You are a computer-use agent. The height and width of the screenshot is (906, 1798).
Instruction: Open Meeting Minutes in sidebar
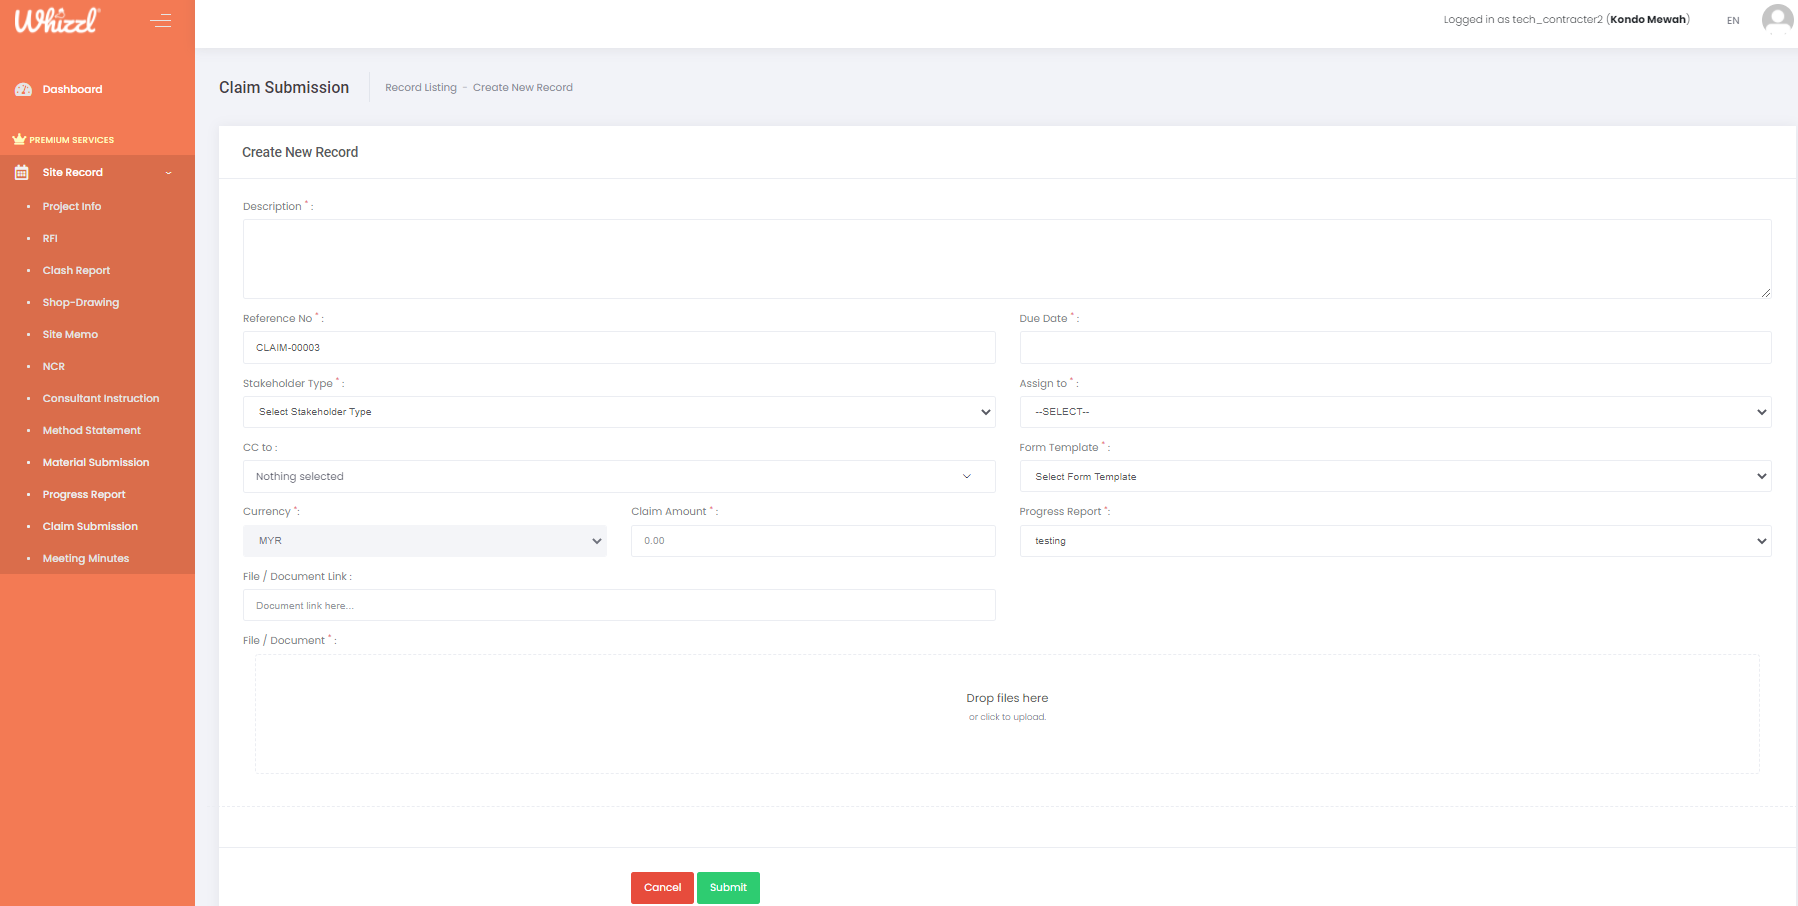pos(86,559)
